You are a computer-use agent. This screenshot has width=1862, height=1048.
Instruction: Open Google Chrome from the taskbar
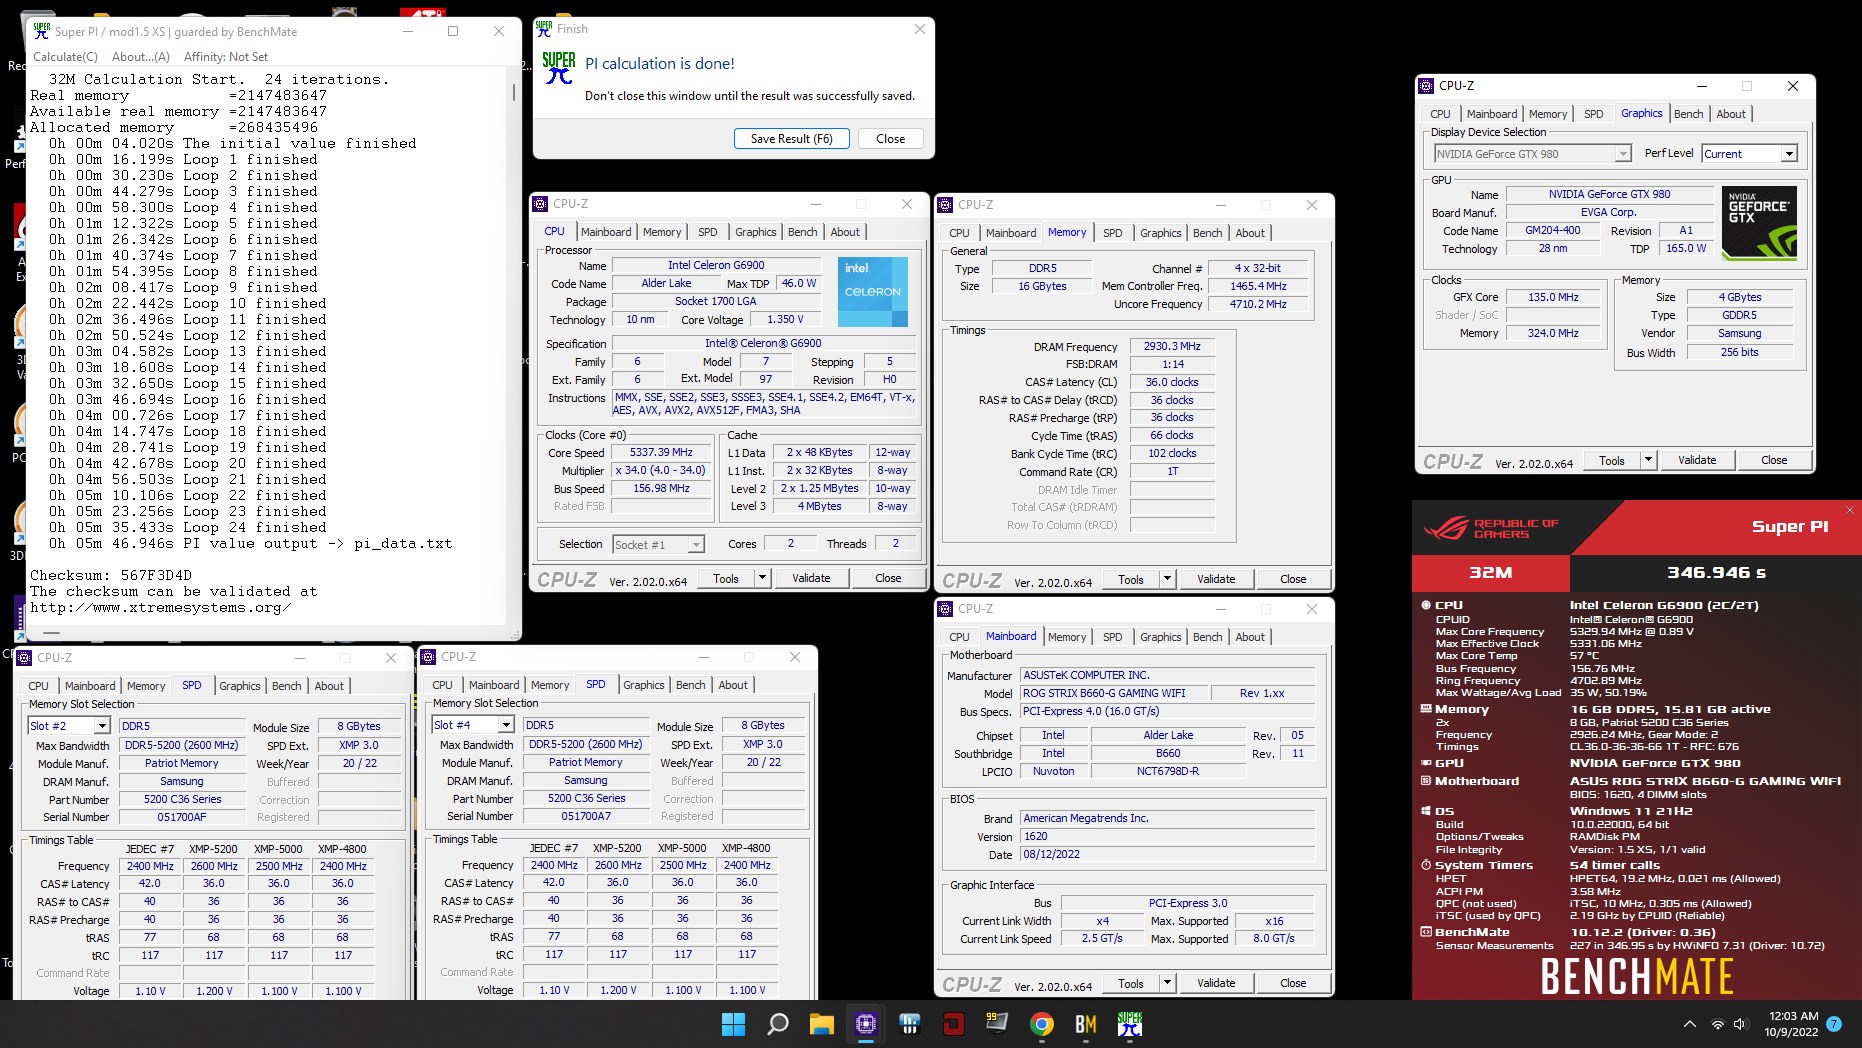pos(1041,1024)
